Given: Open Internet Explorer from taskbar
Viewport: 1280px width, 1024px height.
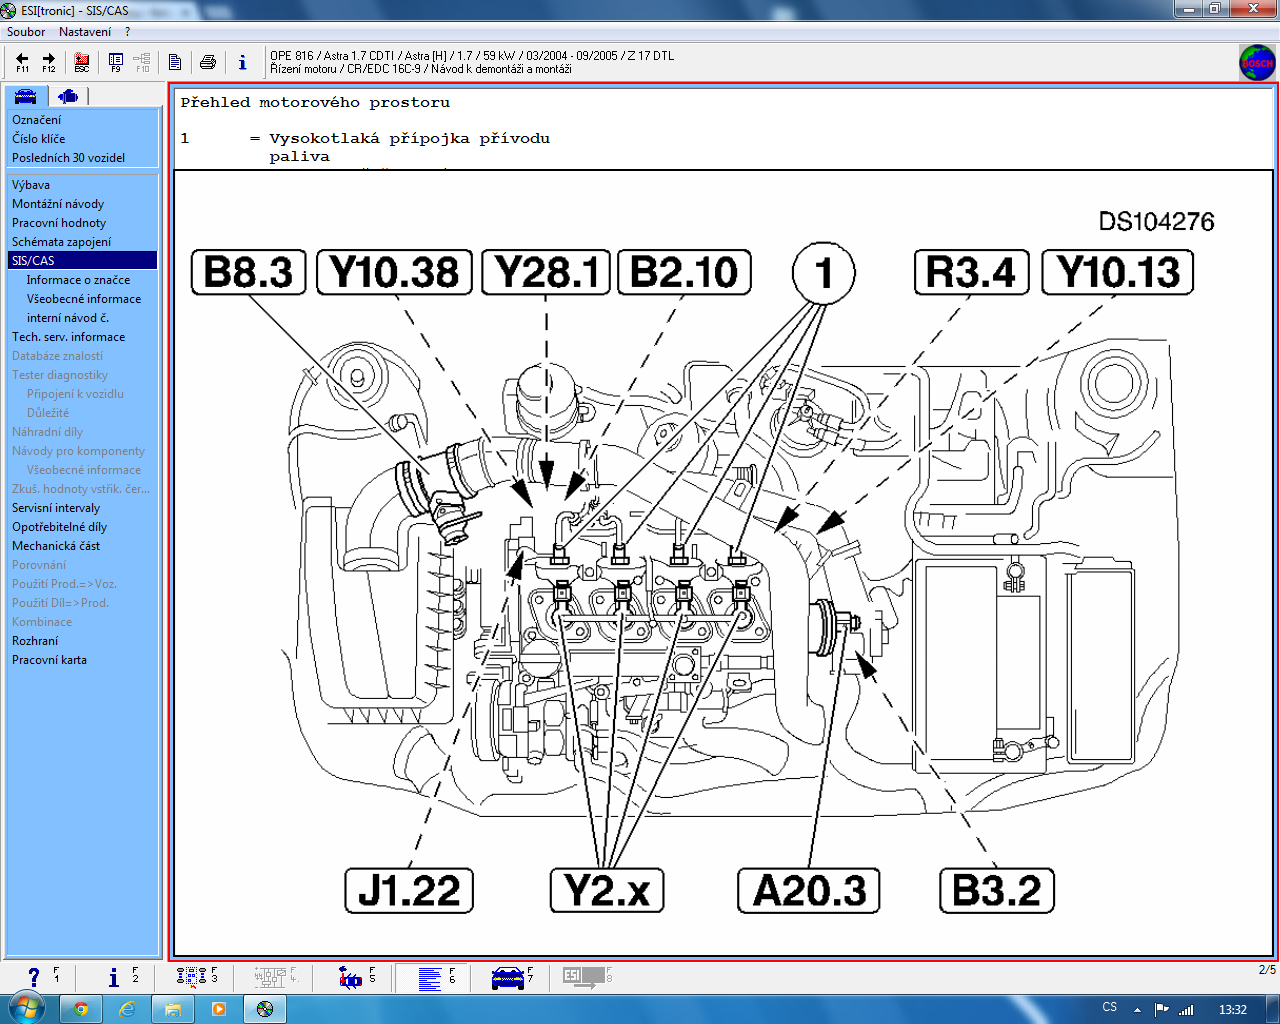Looking at the screenshot, I should coord(127,1009).
